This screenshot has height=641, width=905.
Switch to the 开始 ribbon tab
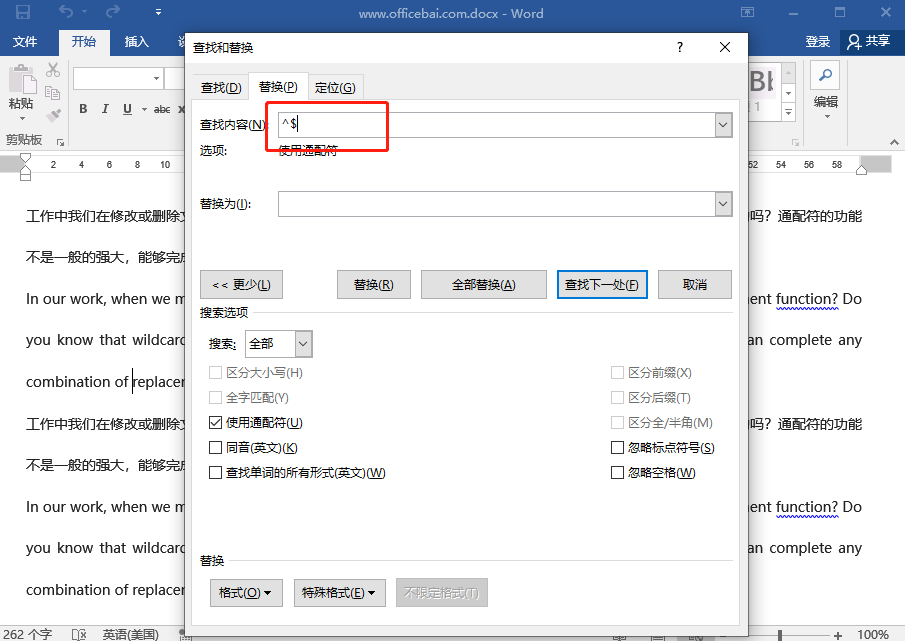point(84,42)
